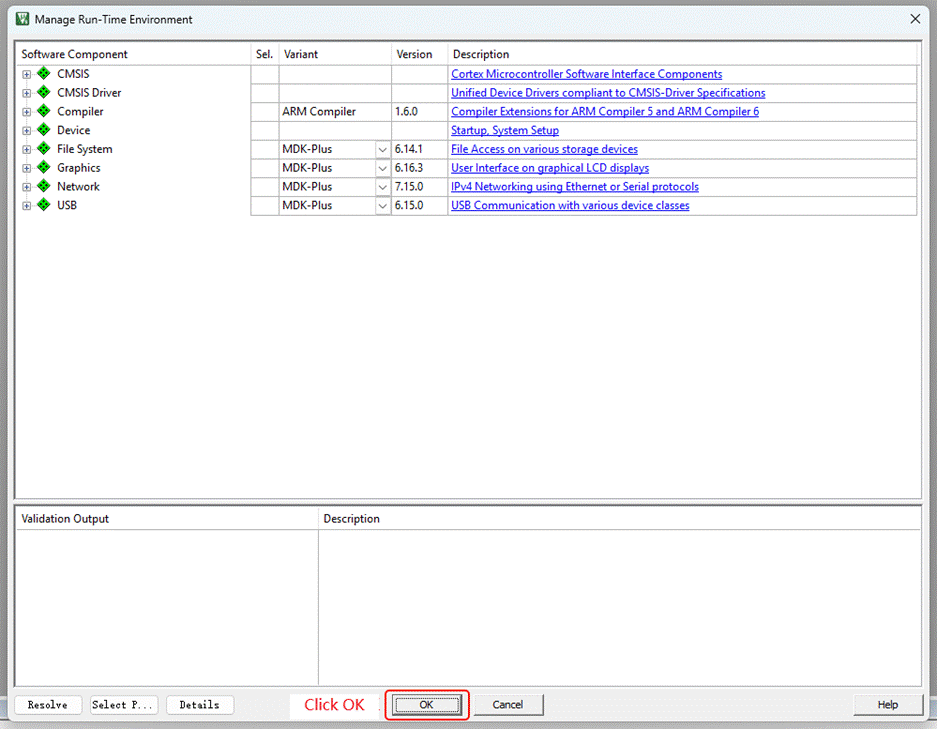The width and height of the screenshot is (937, 729).
Task: Open Compiler Extensions for ARM Compiler link
Action: pyautogui.click(x=605, y=112)
